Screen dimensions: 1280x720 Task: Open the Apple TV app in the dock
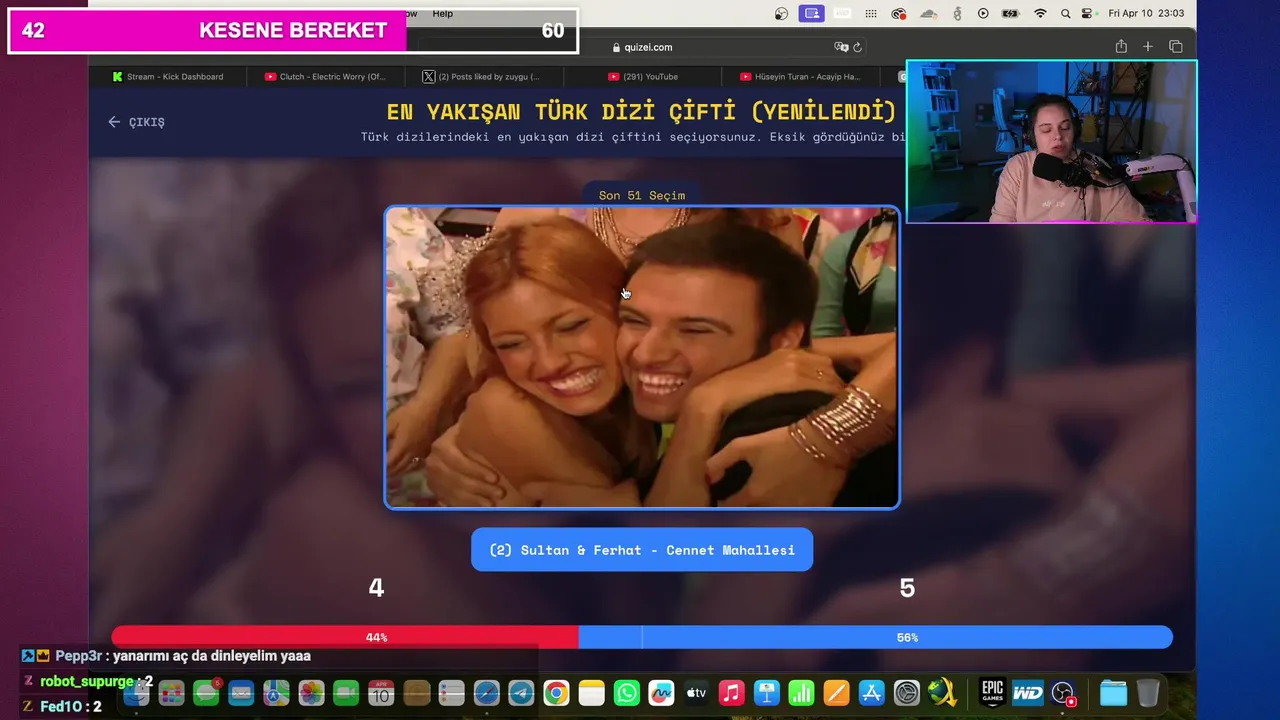click(696, 692)
